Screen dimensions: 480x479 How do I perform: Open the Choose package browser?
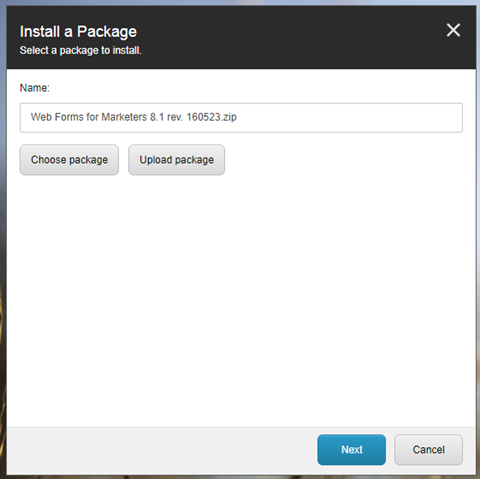click(x=69, y=160)
